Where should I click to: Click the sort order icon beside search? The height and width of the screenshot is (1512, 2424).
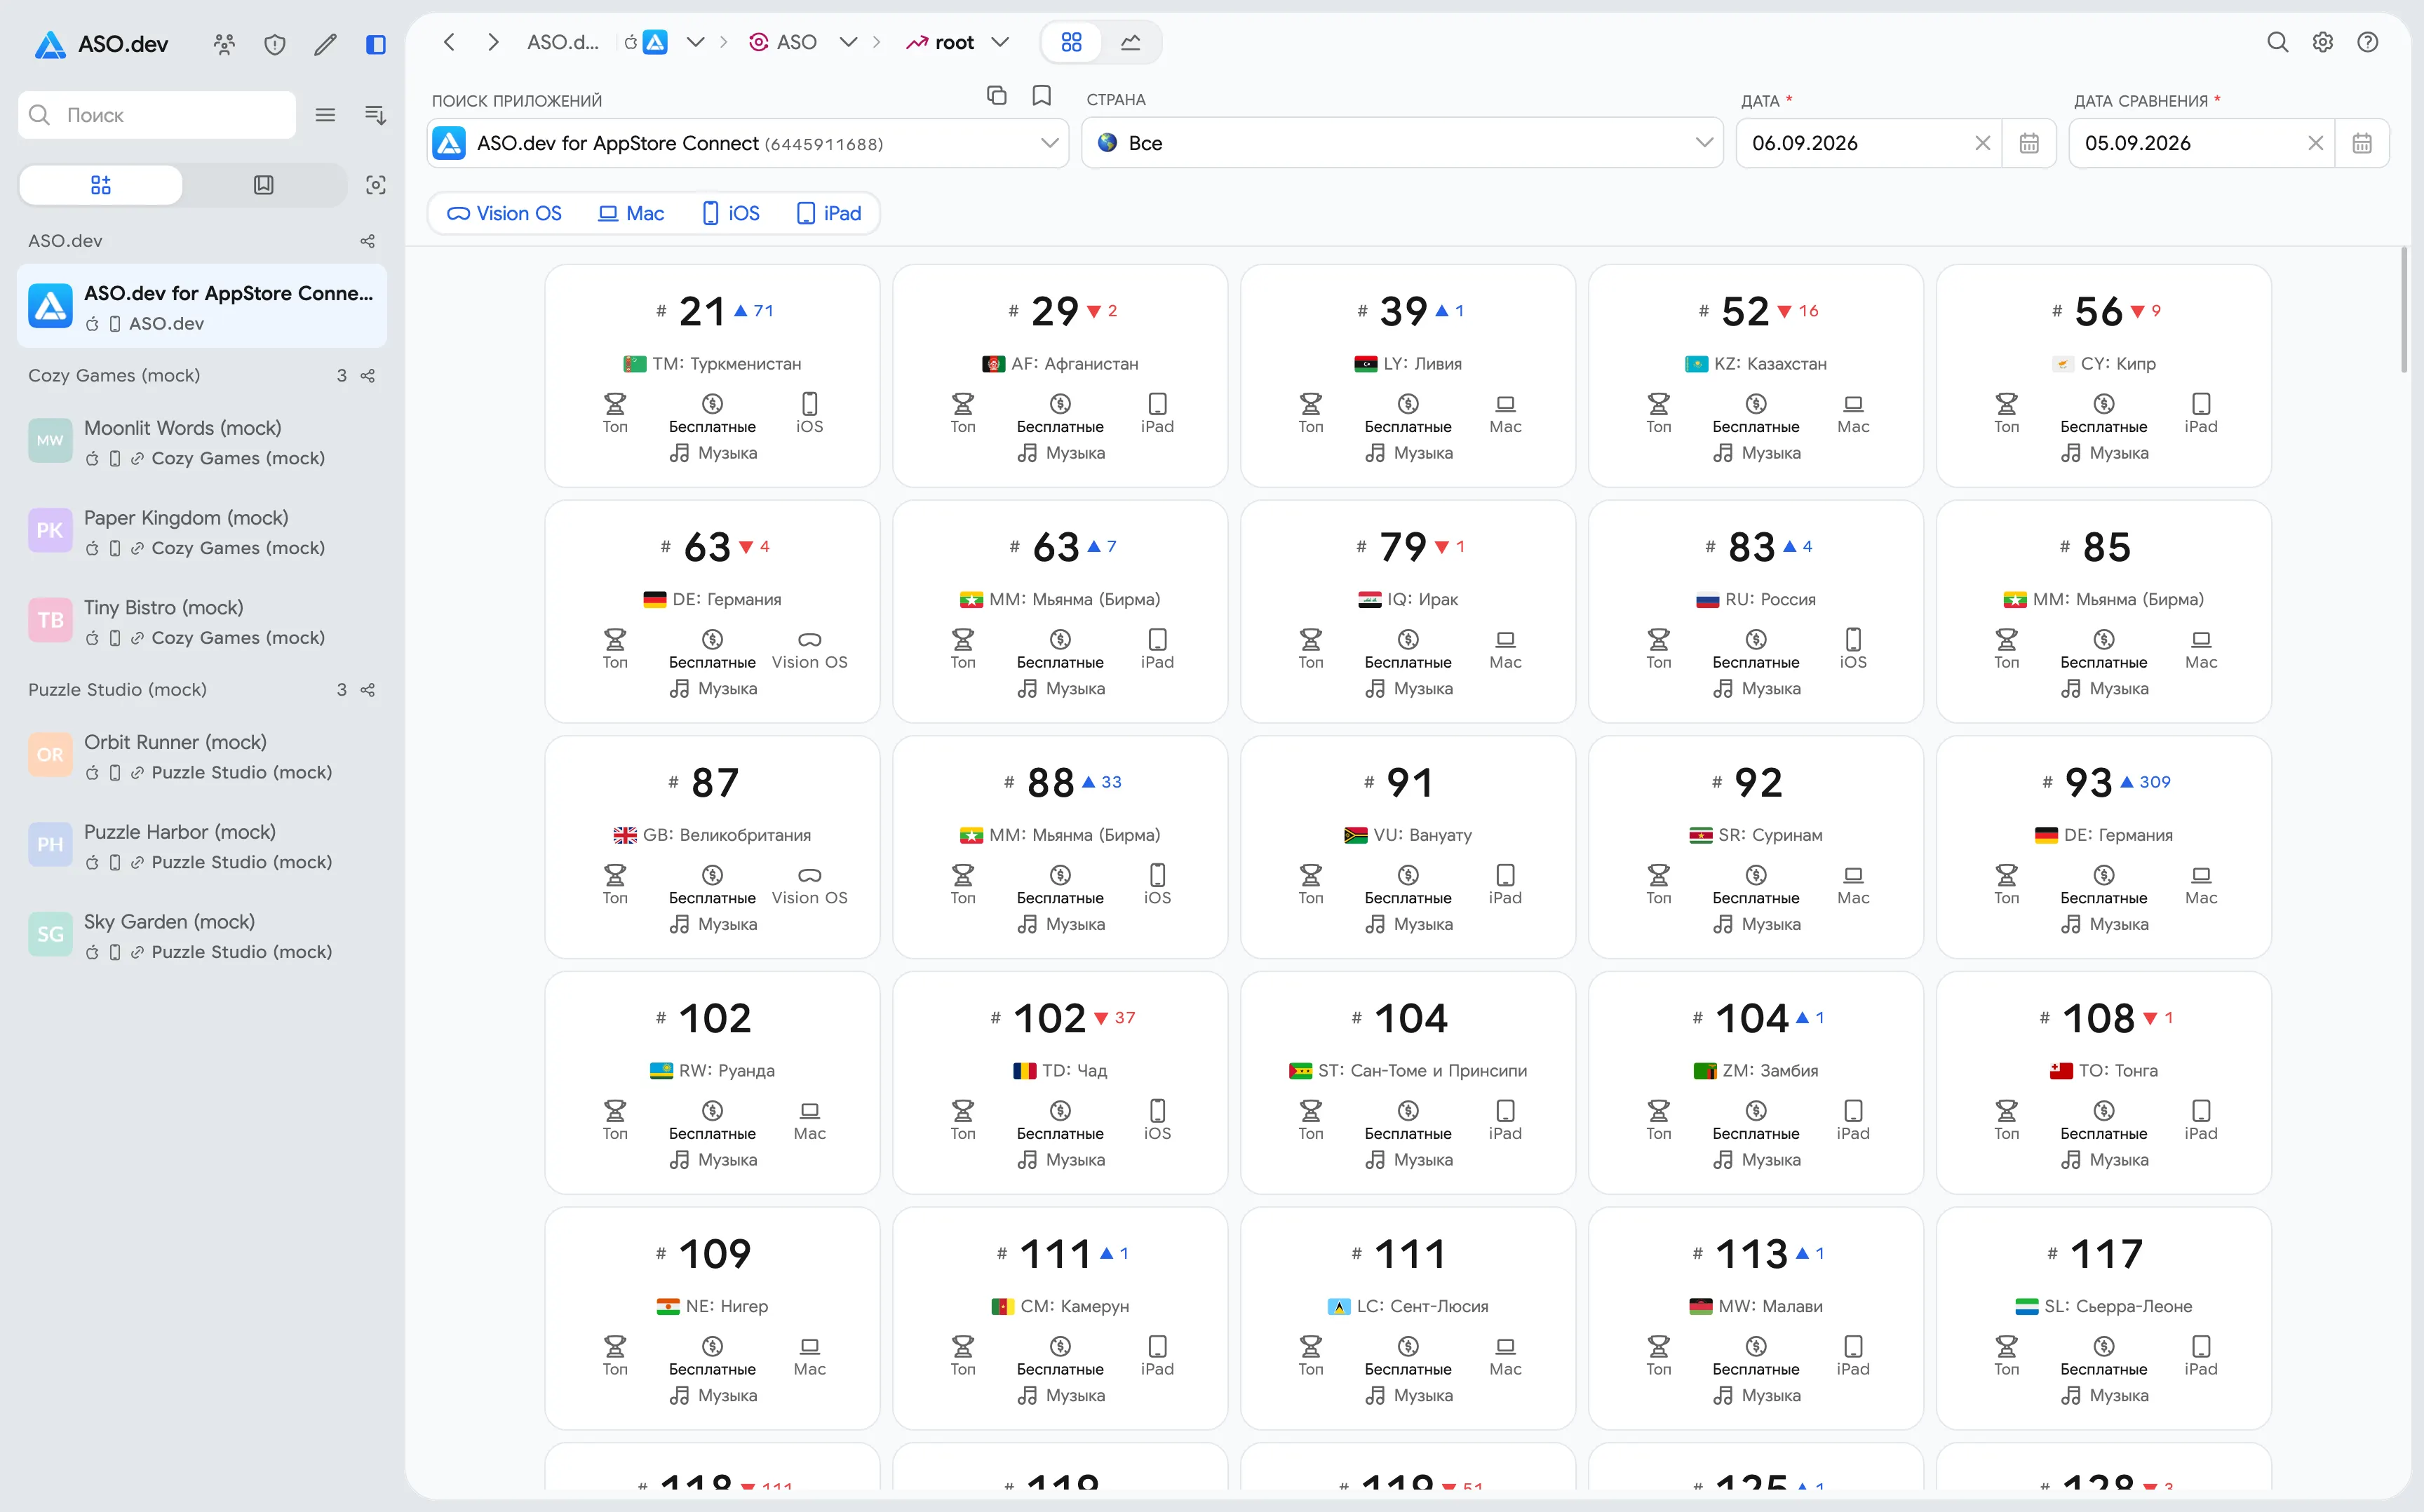pyautogui.click(x=375, y=115)
